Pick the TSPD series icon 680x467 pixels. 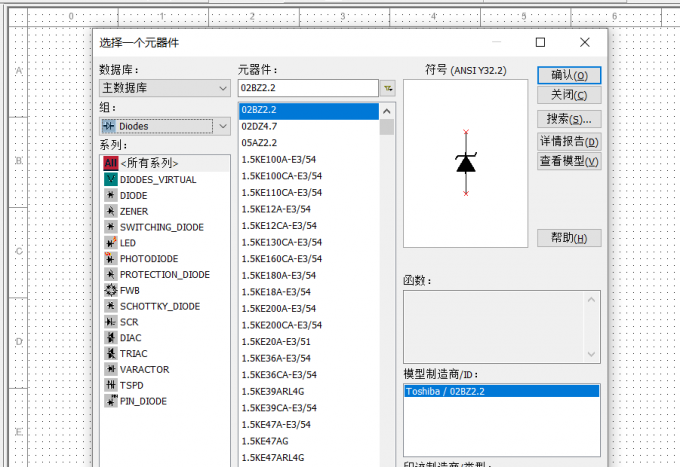[x=111, y=385]
